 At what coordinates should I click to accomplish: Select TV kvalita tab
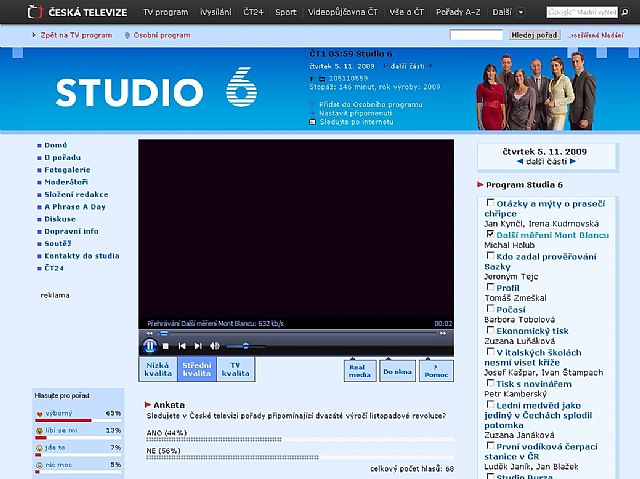coord(236,369)
